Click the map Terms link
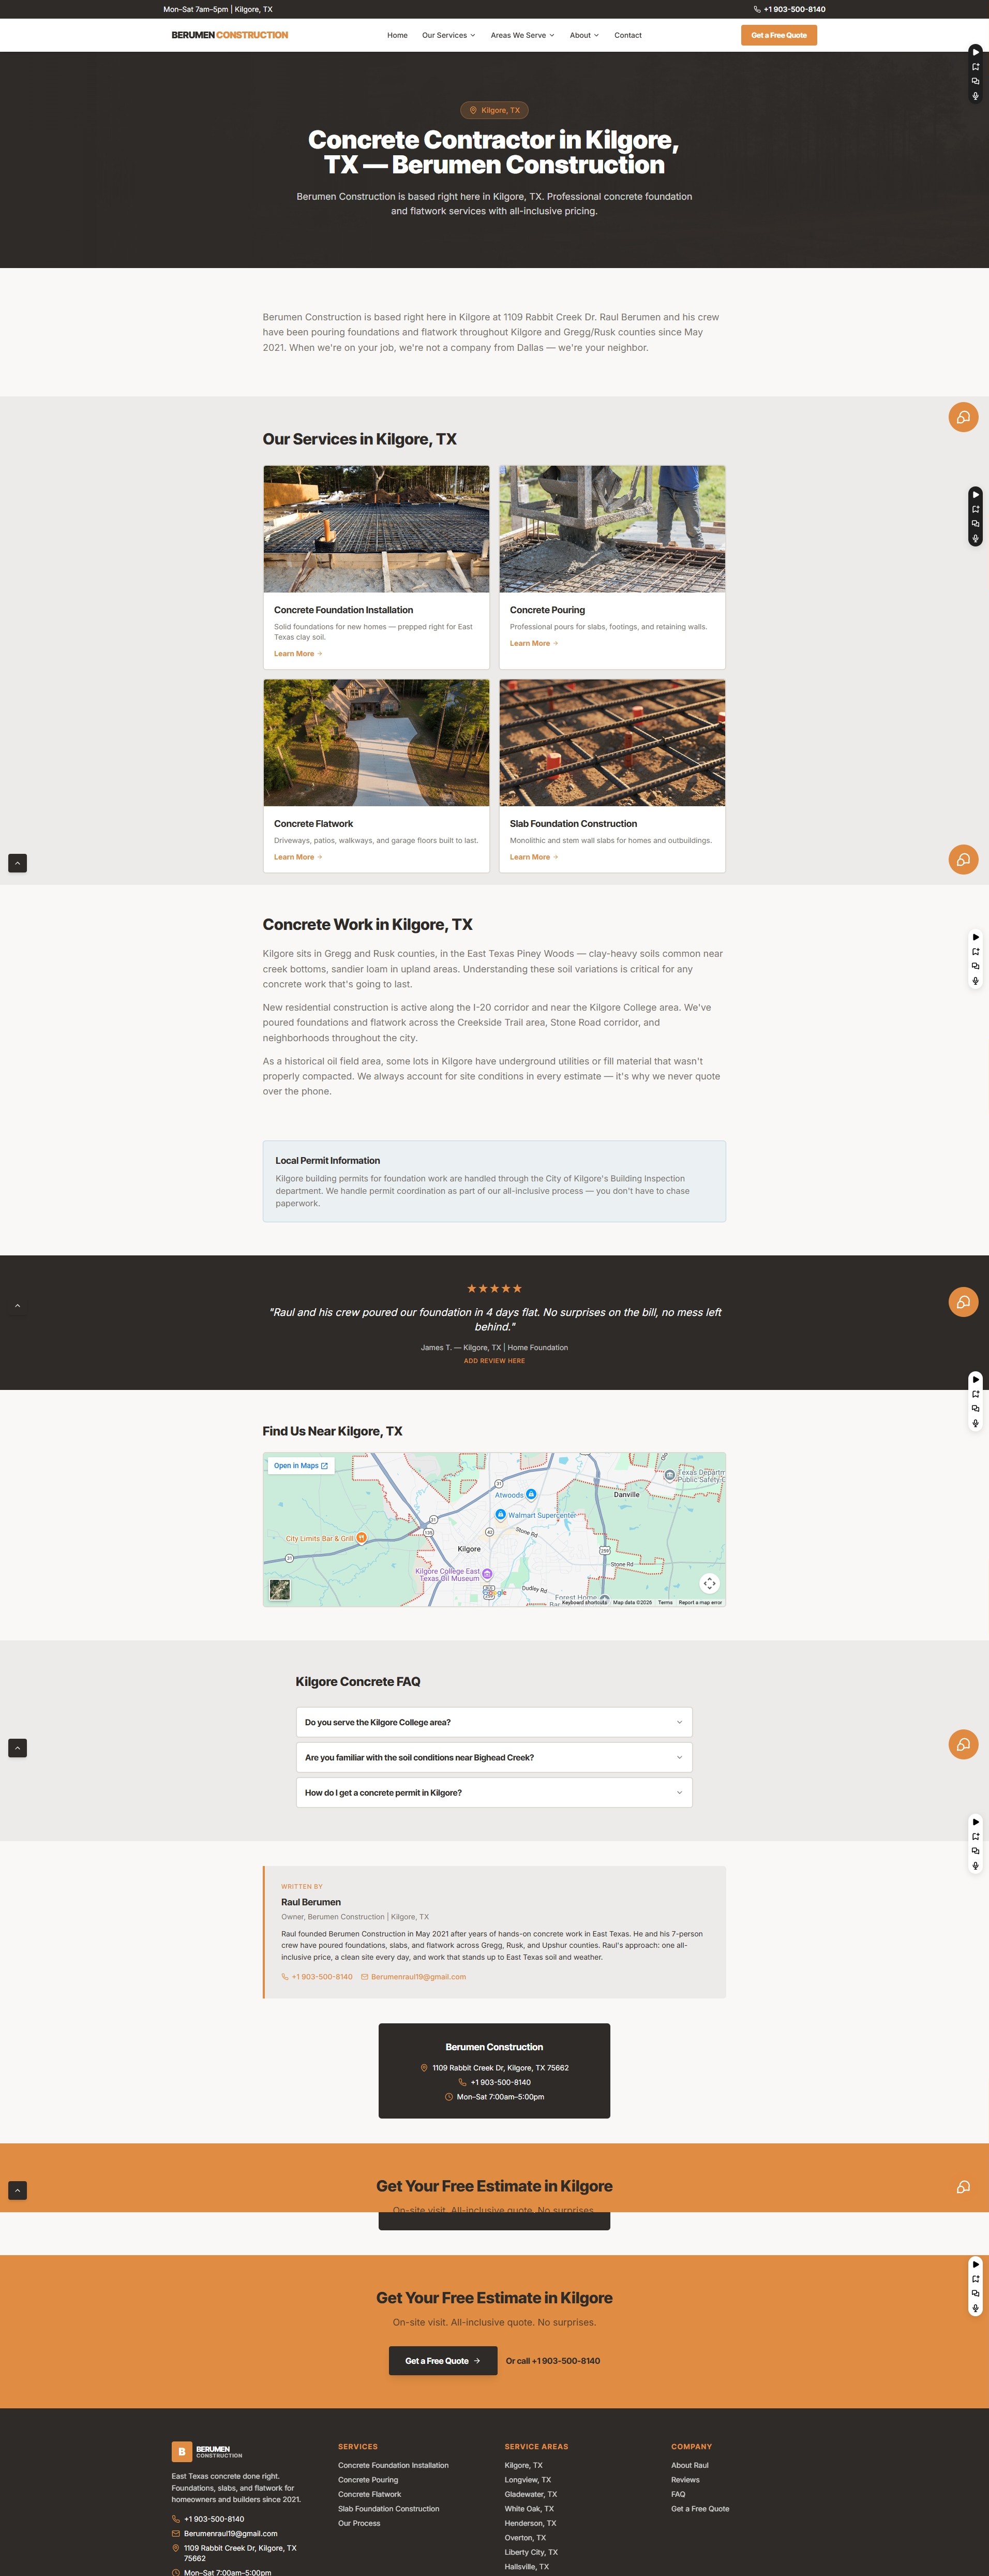 click(x=665, y=1602)
